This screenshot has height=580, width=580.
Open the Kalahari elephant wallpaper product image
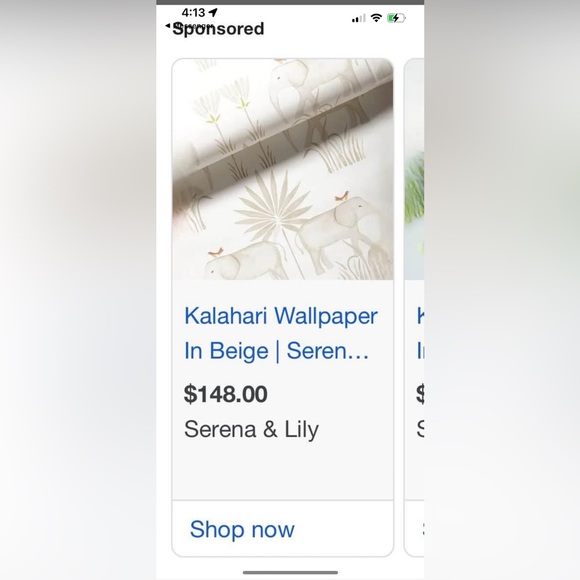283,169
